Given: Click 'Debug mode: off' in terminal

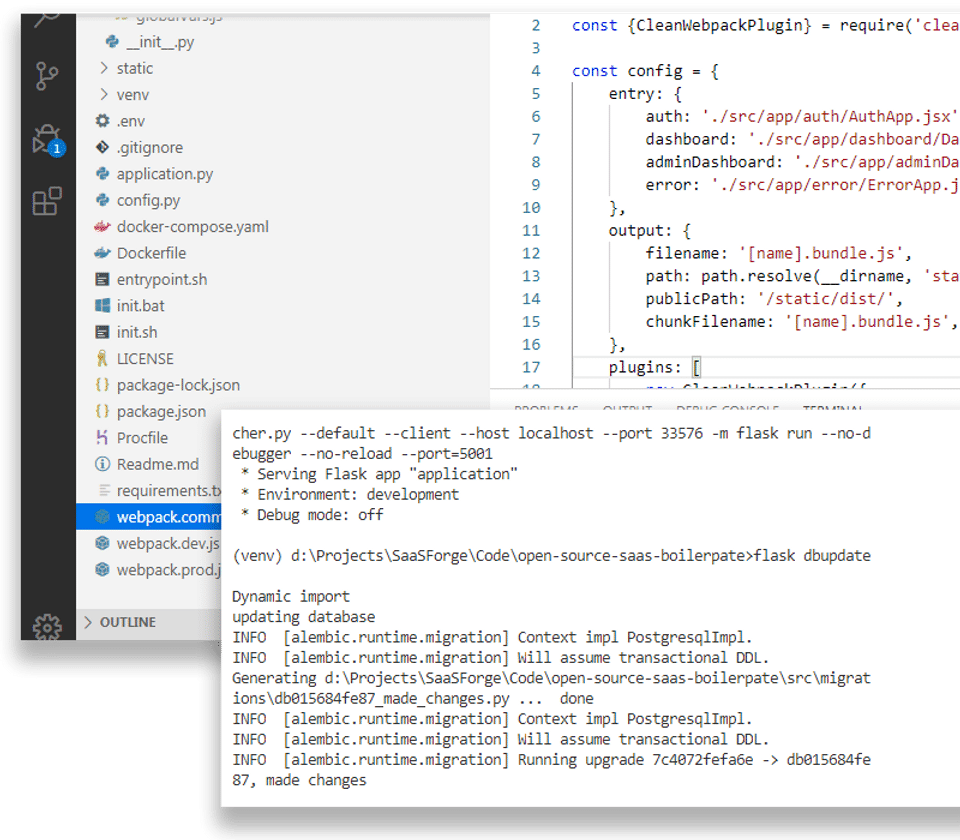Looking at the screenshot, I should (x=320, y=515).
